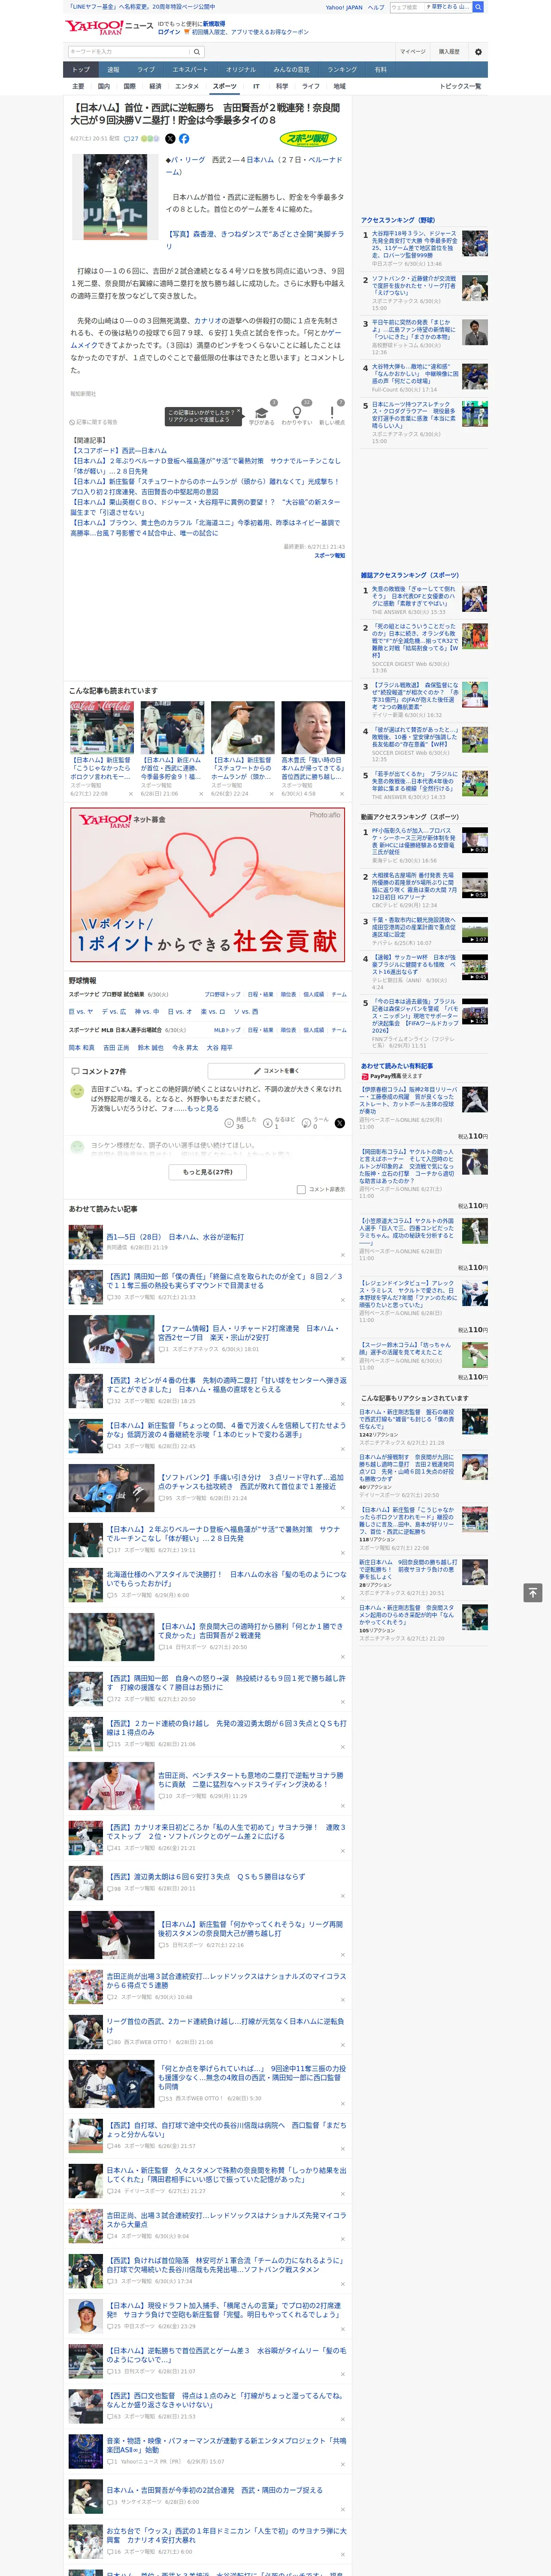551x2576 pixels.
Task: Toggle the コメント非表示 checkbox
Action: coord(301,1190)
